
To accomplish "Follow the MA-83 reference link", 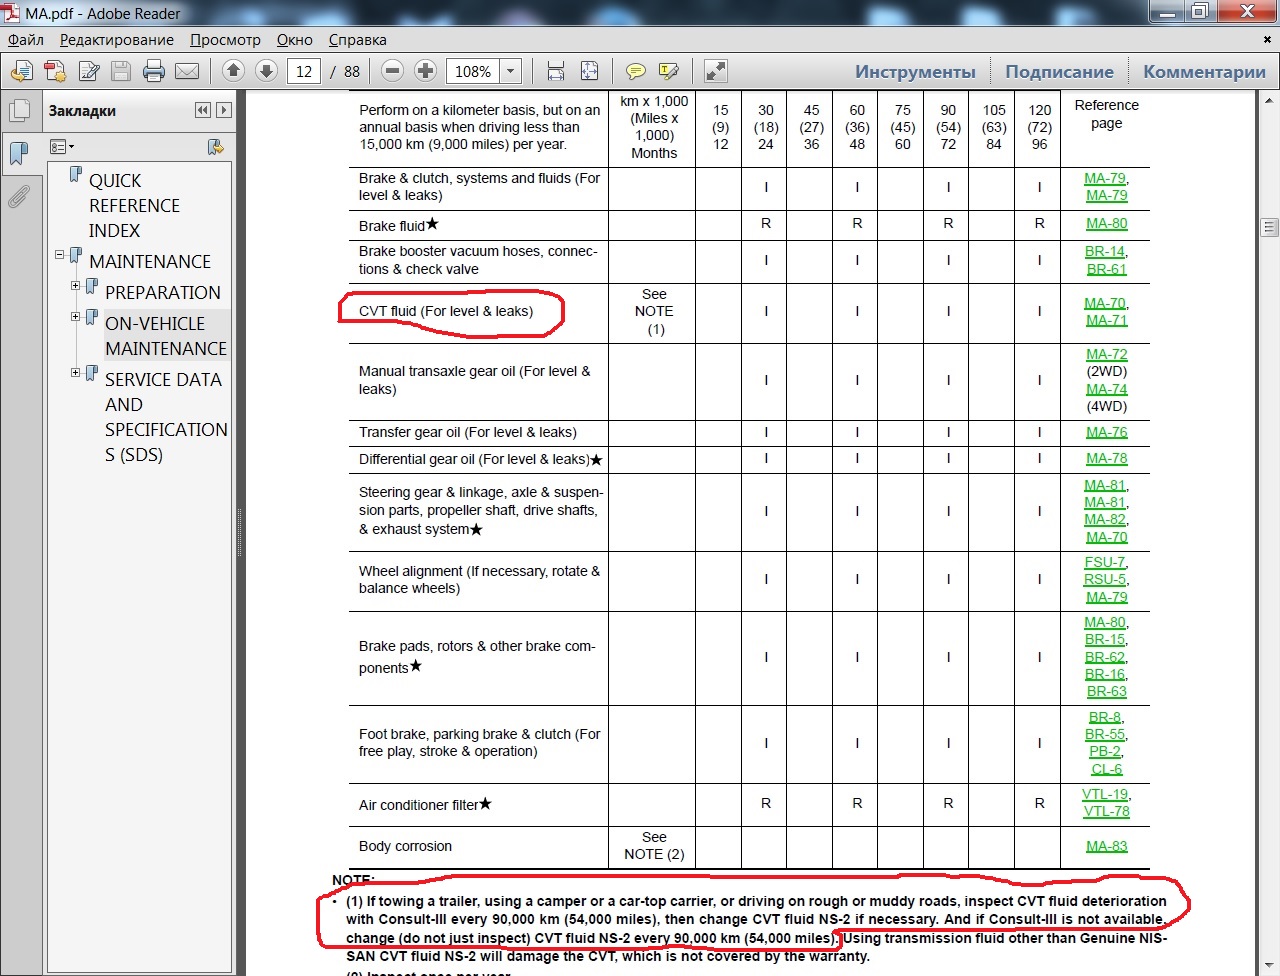I will click(x=1106, y=846).
